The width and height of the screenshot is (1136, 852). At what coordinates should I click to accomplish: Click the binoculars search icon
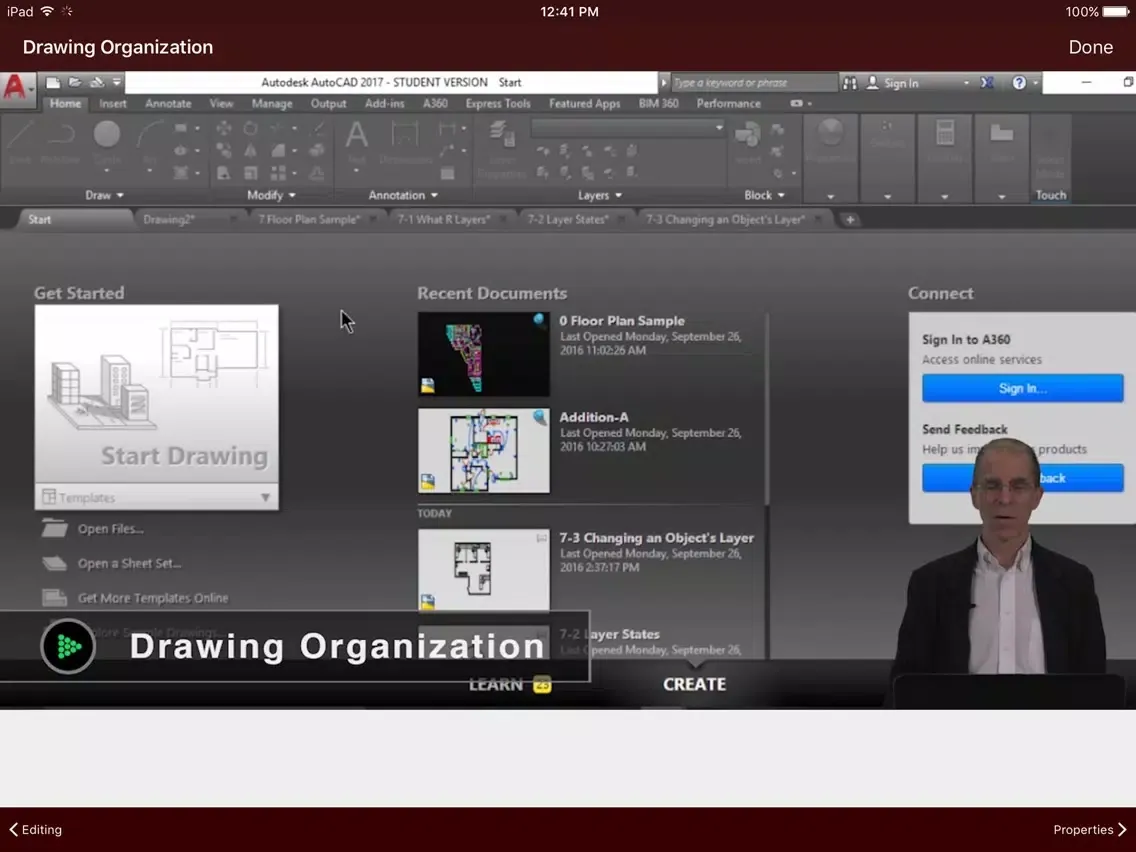(850, 83)
